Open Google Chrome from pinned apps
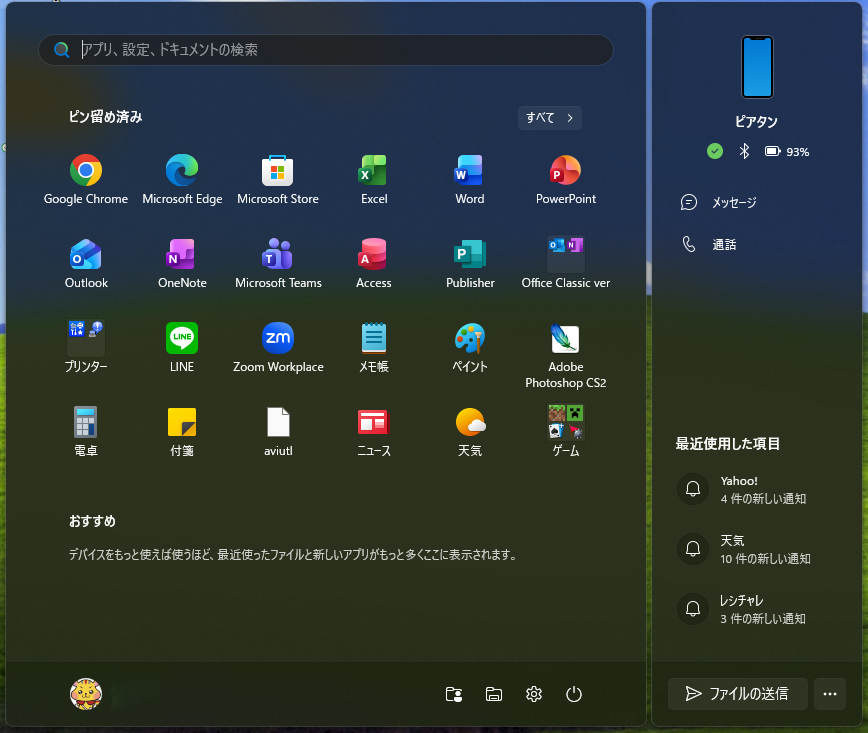Image resolution: width=868 pixels, height=733 pixels. 86,180
